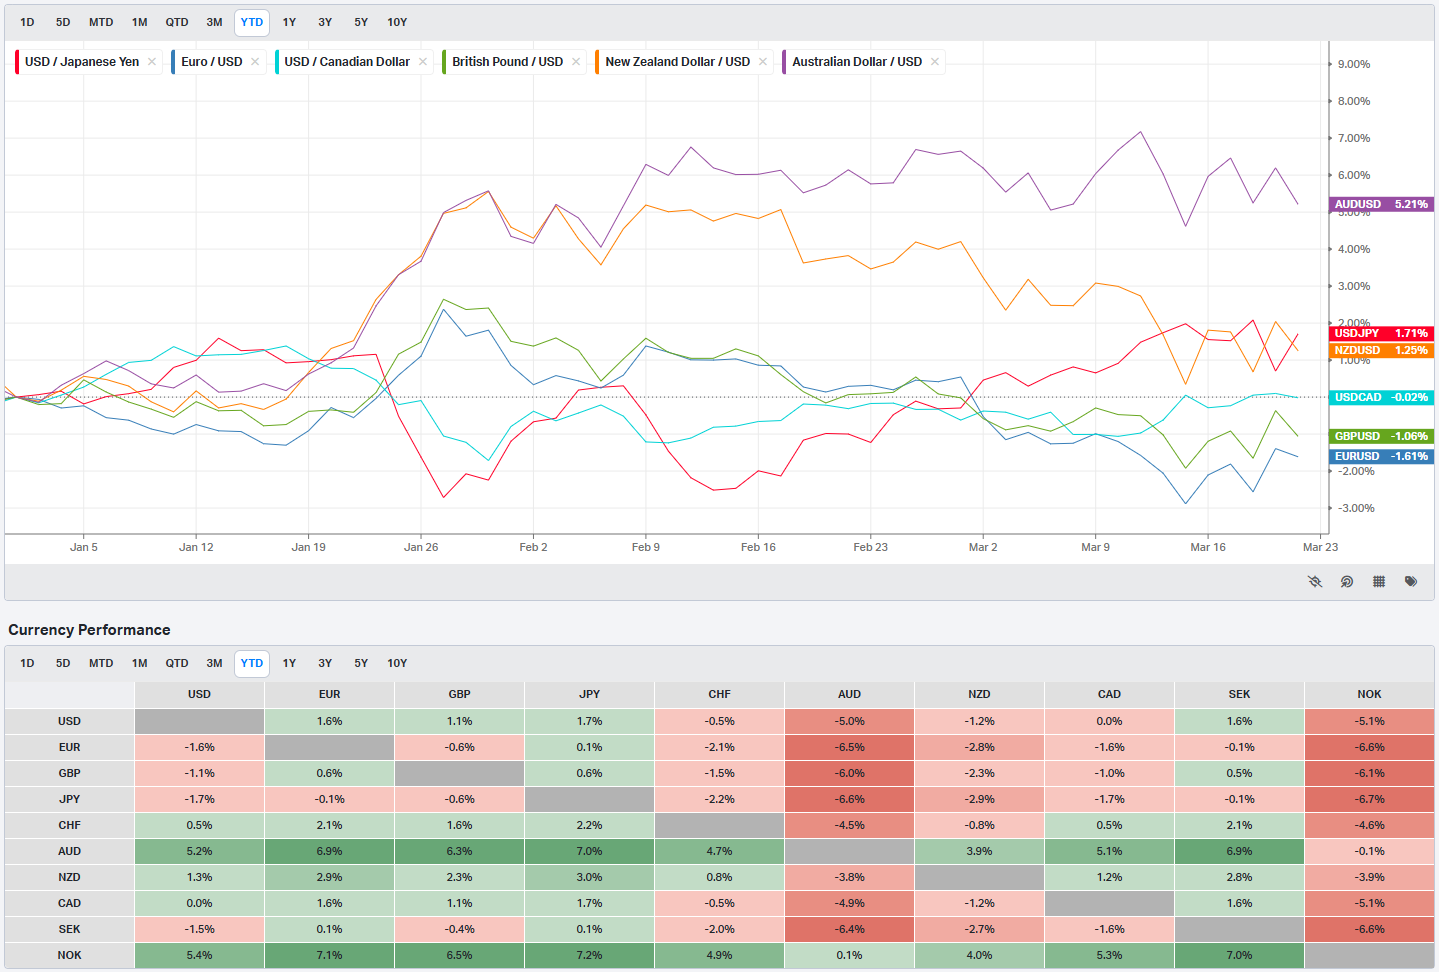
Task: Switch chart range to MTD
Action: click(101, 22)
